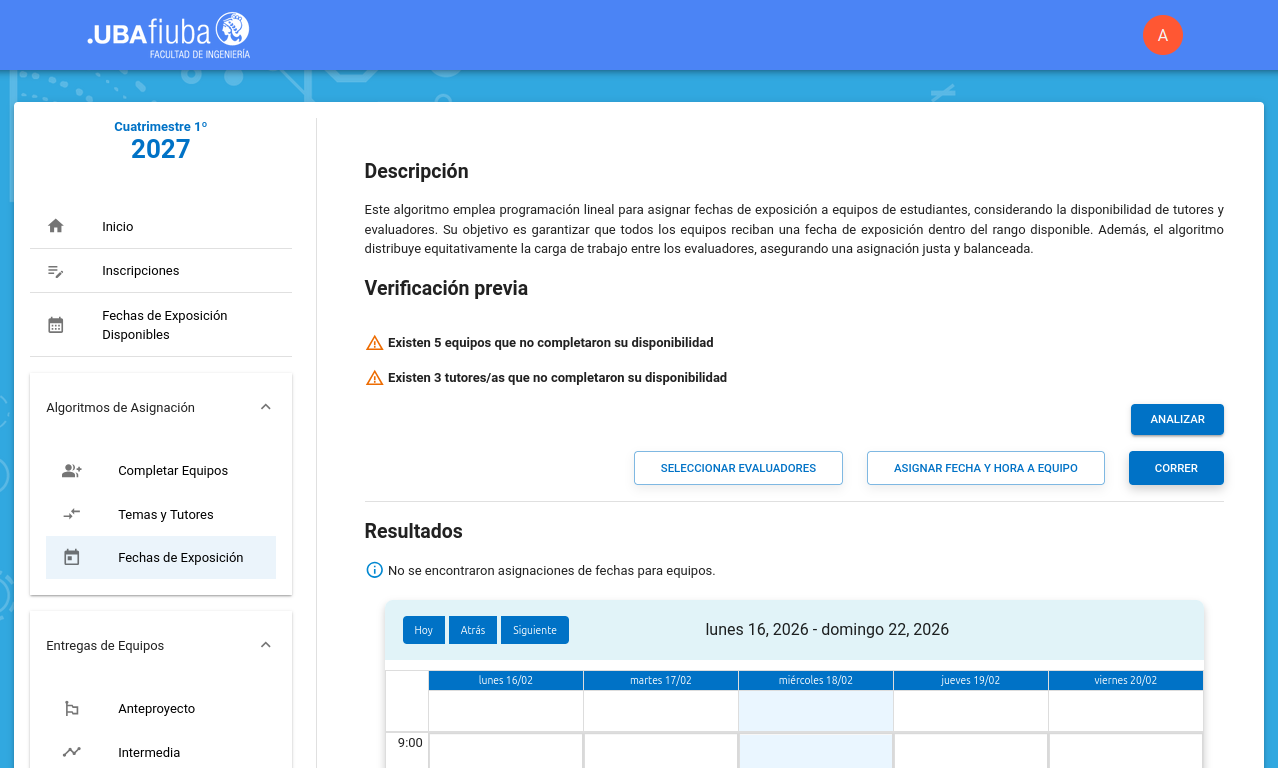
Task: Open the user avatar 'A' menu
Action: coord(1162,35)
